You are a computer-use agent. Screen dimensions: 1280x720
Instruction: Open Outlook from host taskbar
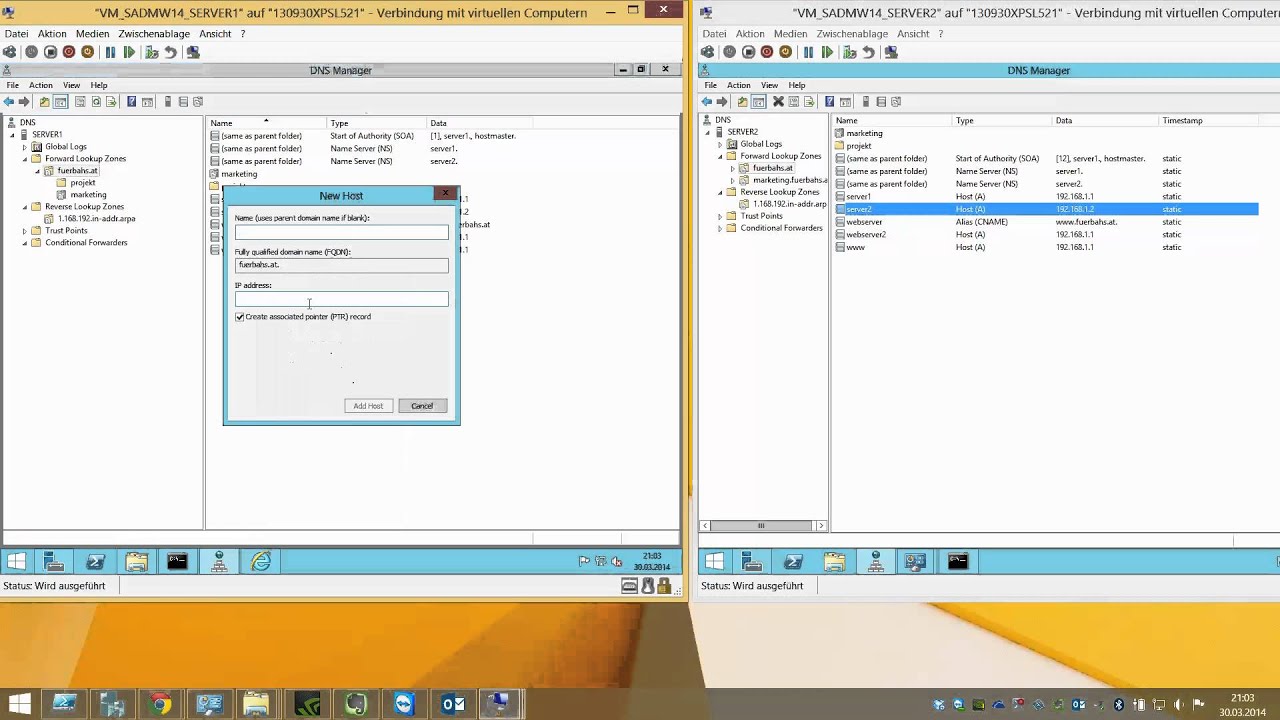coord(452,704)
